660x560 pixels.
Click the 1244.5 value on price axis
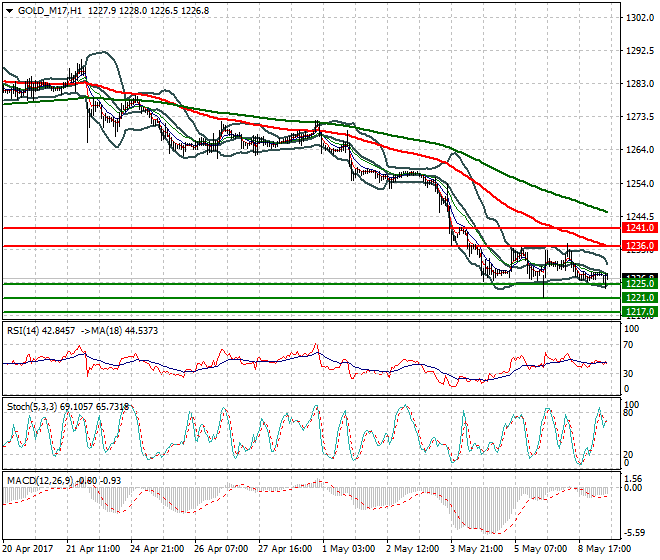tap(640, 216)
